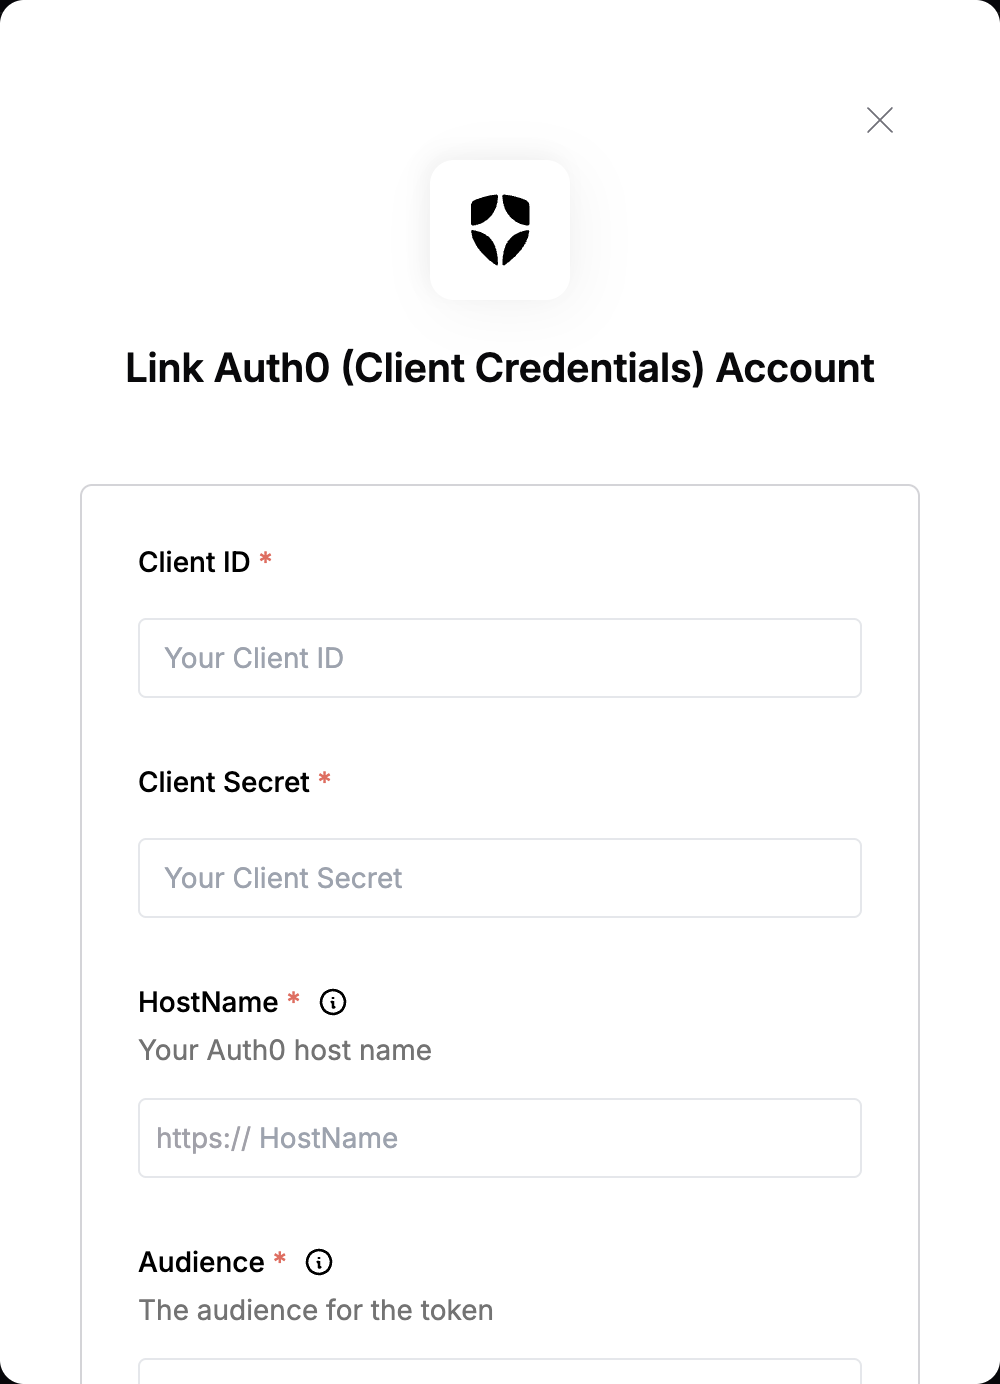Screen dimensions: 1000x1384
Task: Open the Audience info tooltip icon
Action: [x=319, y=1262]
